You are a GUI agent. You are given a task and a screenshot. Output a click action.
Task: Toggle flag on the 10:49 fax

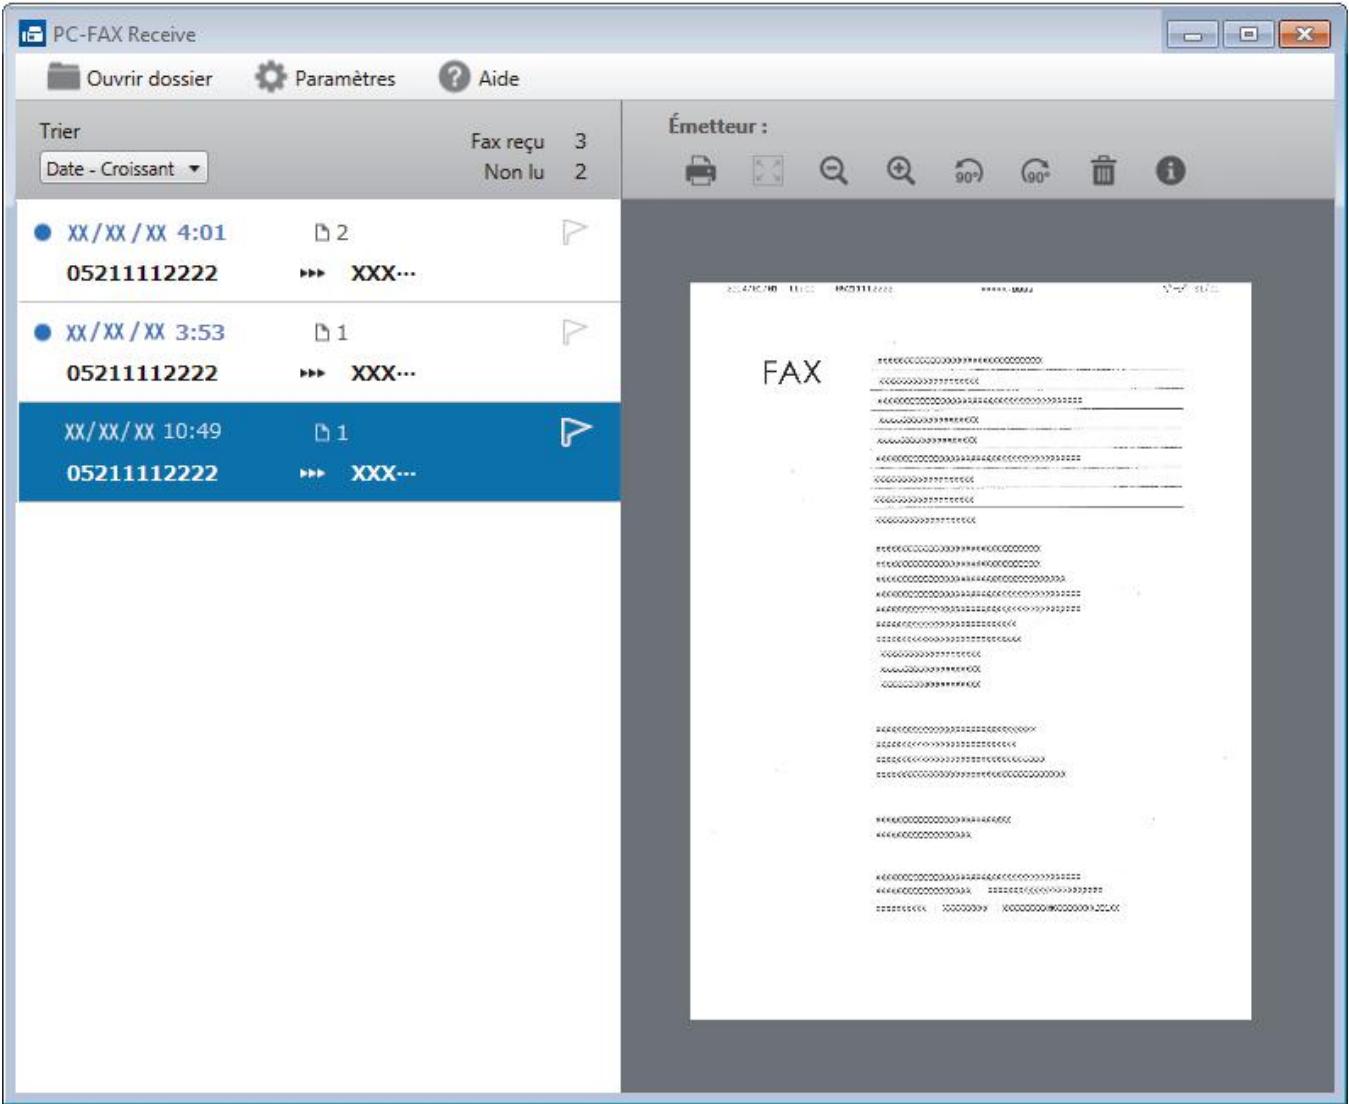575,431
